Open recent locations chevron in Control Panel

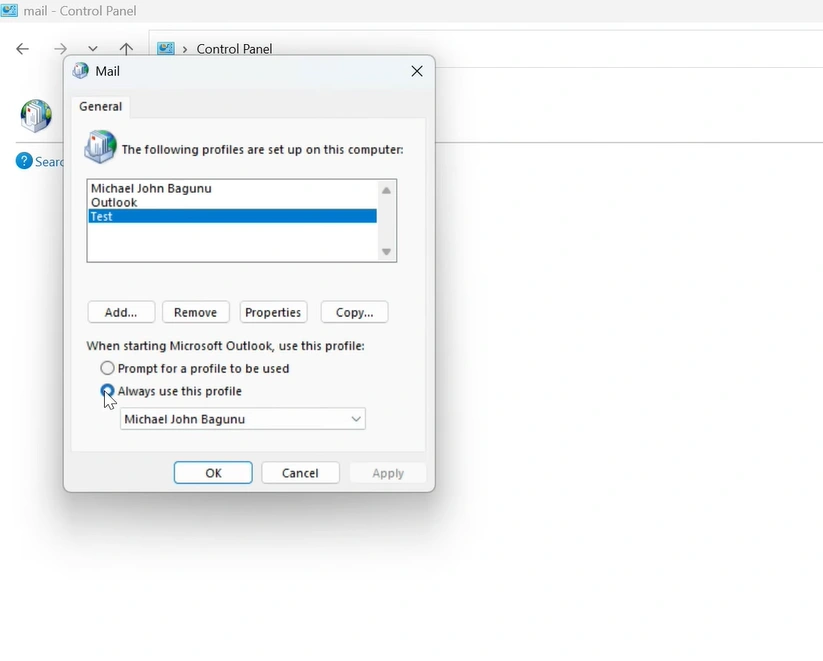(93, 49)
